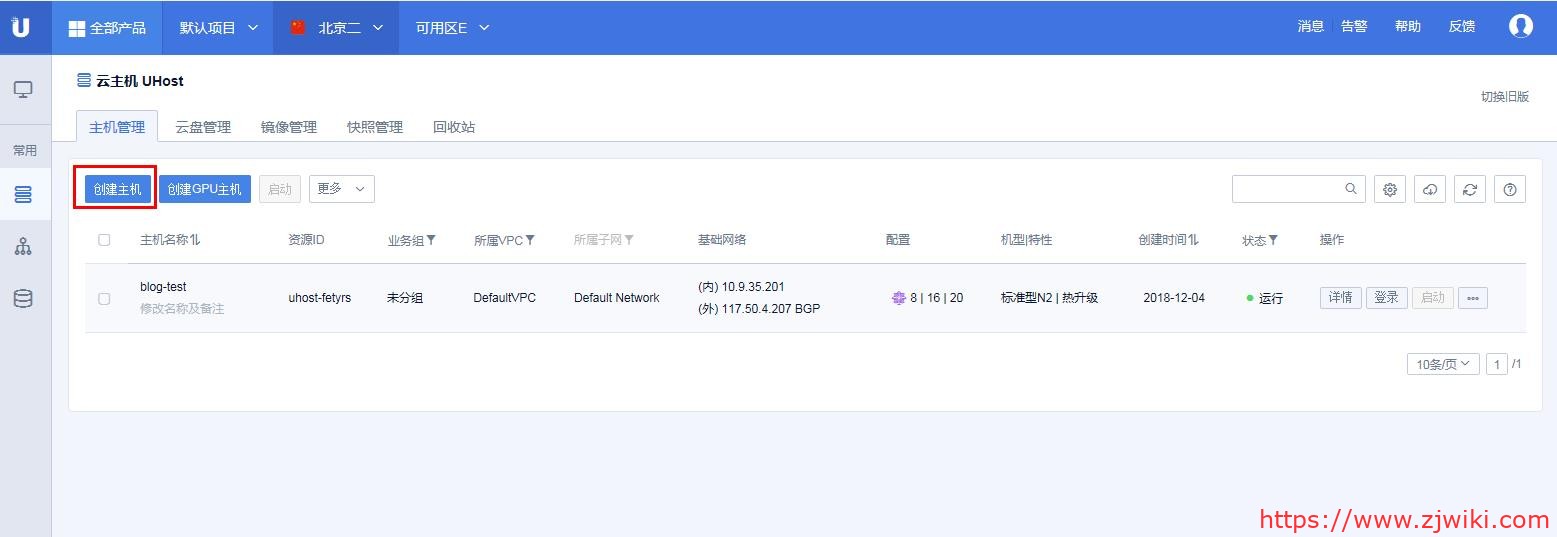The height and width of the screenshot is (537, 1557).
Task: Open the help question mark icon
Action: tap(1509, 189)
